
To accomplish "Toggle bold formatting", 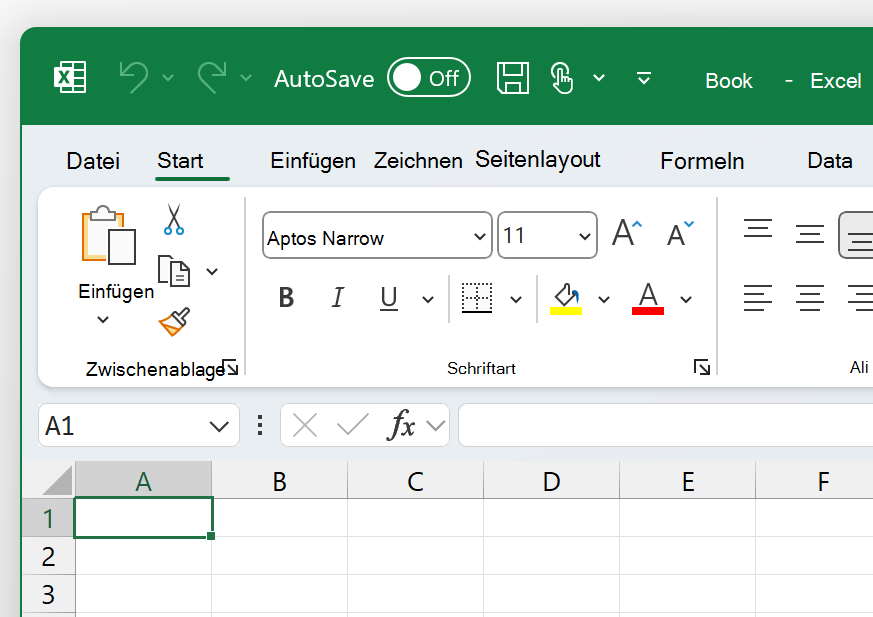I will [x=286, y=297].
